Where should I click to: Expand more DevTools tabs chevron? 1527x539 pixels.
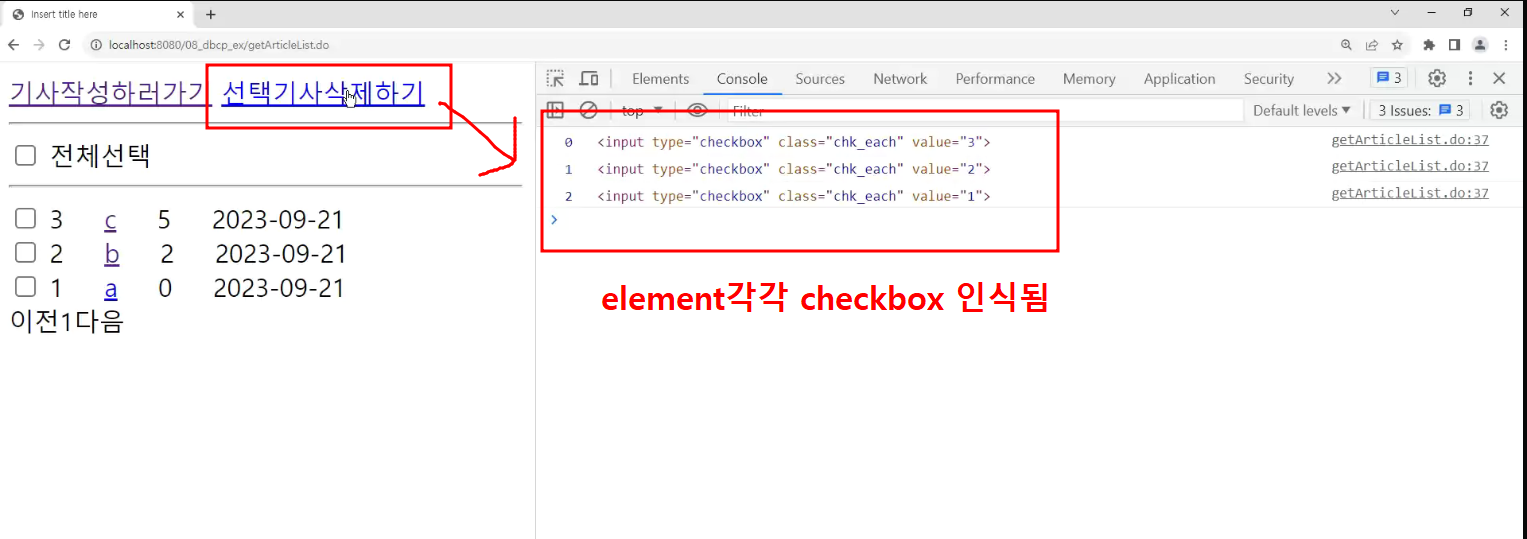point(1334,78)
